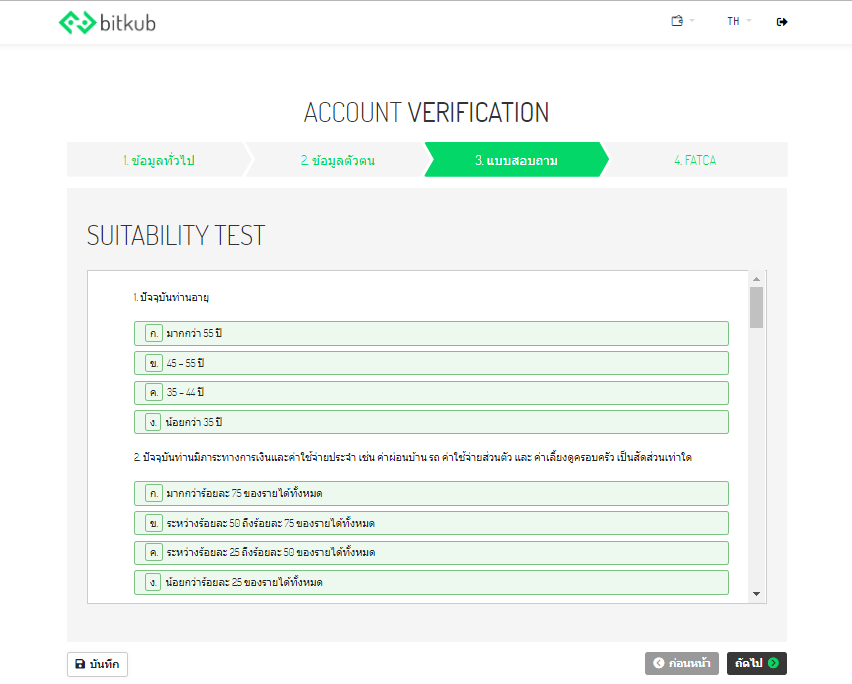Open step 4. FATCA tab
The width and height of the screenshot is (852, 684).
695,160
